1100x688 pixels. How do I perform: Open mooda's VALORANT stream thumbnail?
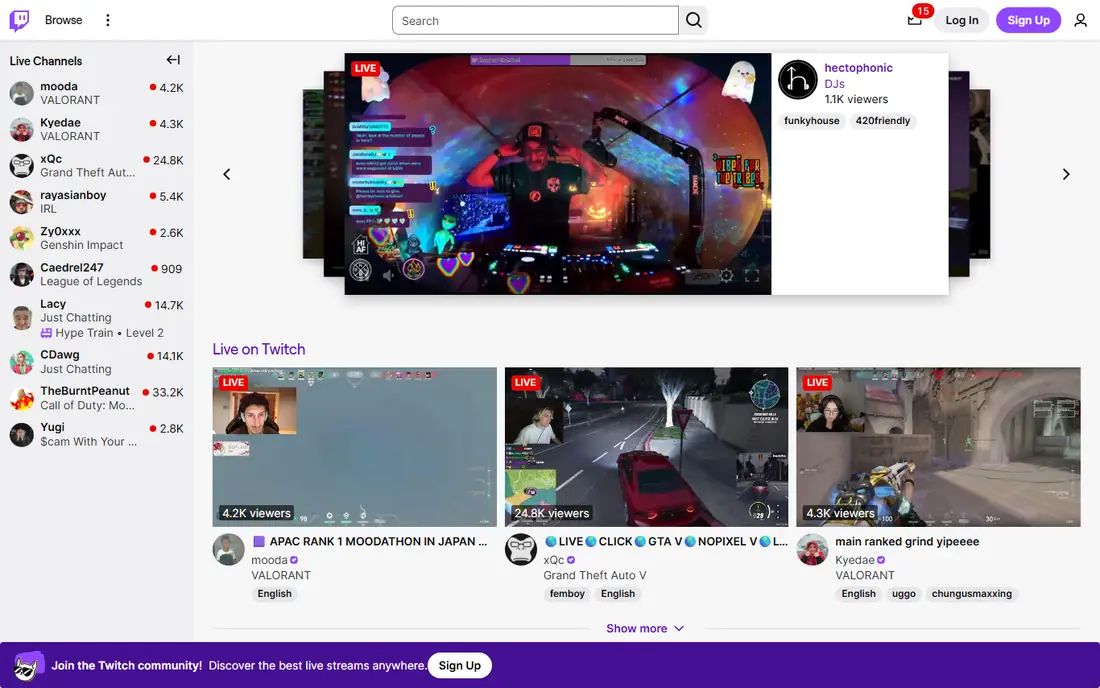coord(354,447)
